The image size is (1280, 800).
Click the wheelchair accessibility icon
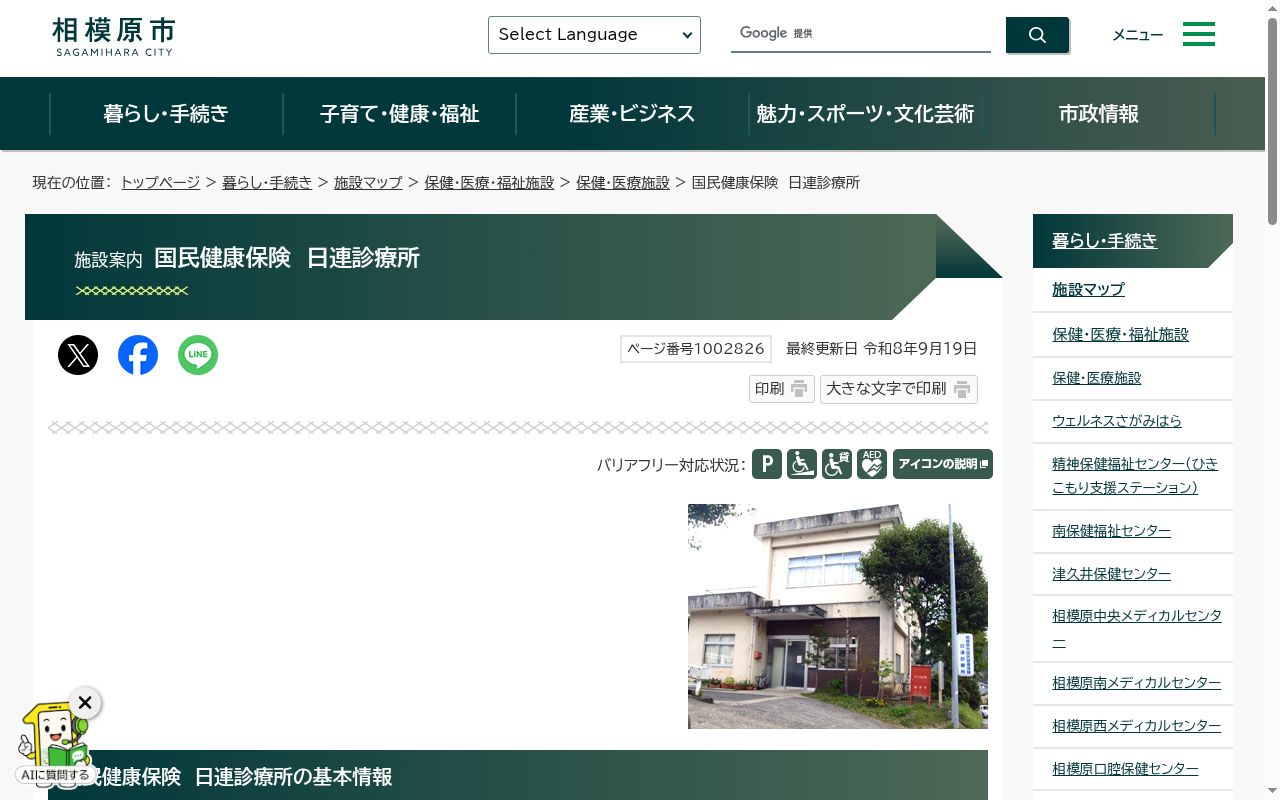(802, 464)
